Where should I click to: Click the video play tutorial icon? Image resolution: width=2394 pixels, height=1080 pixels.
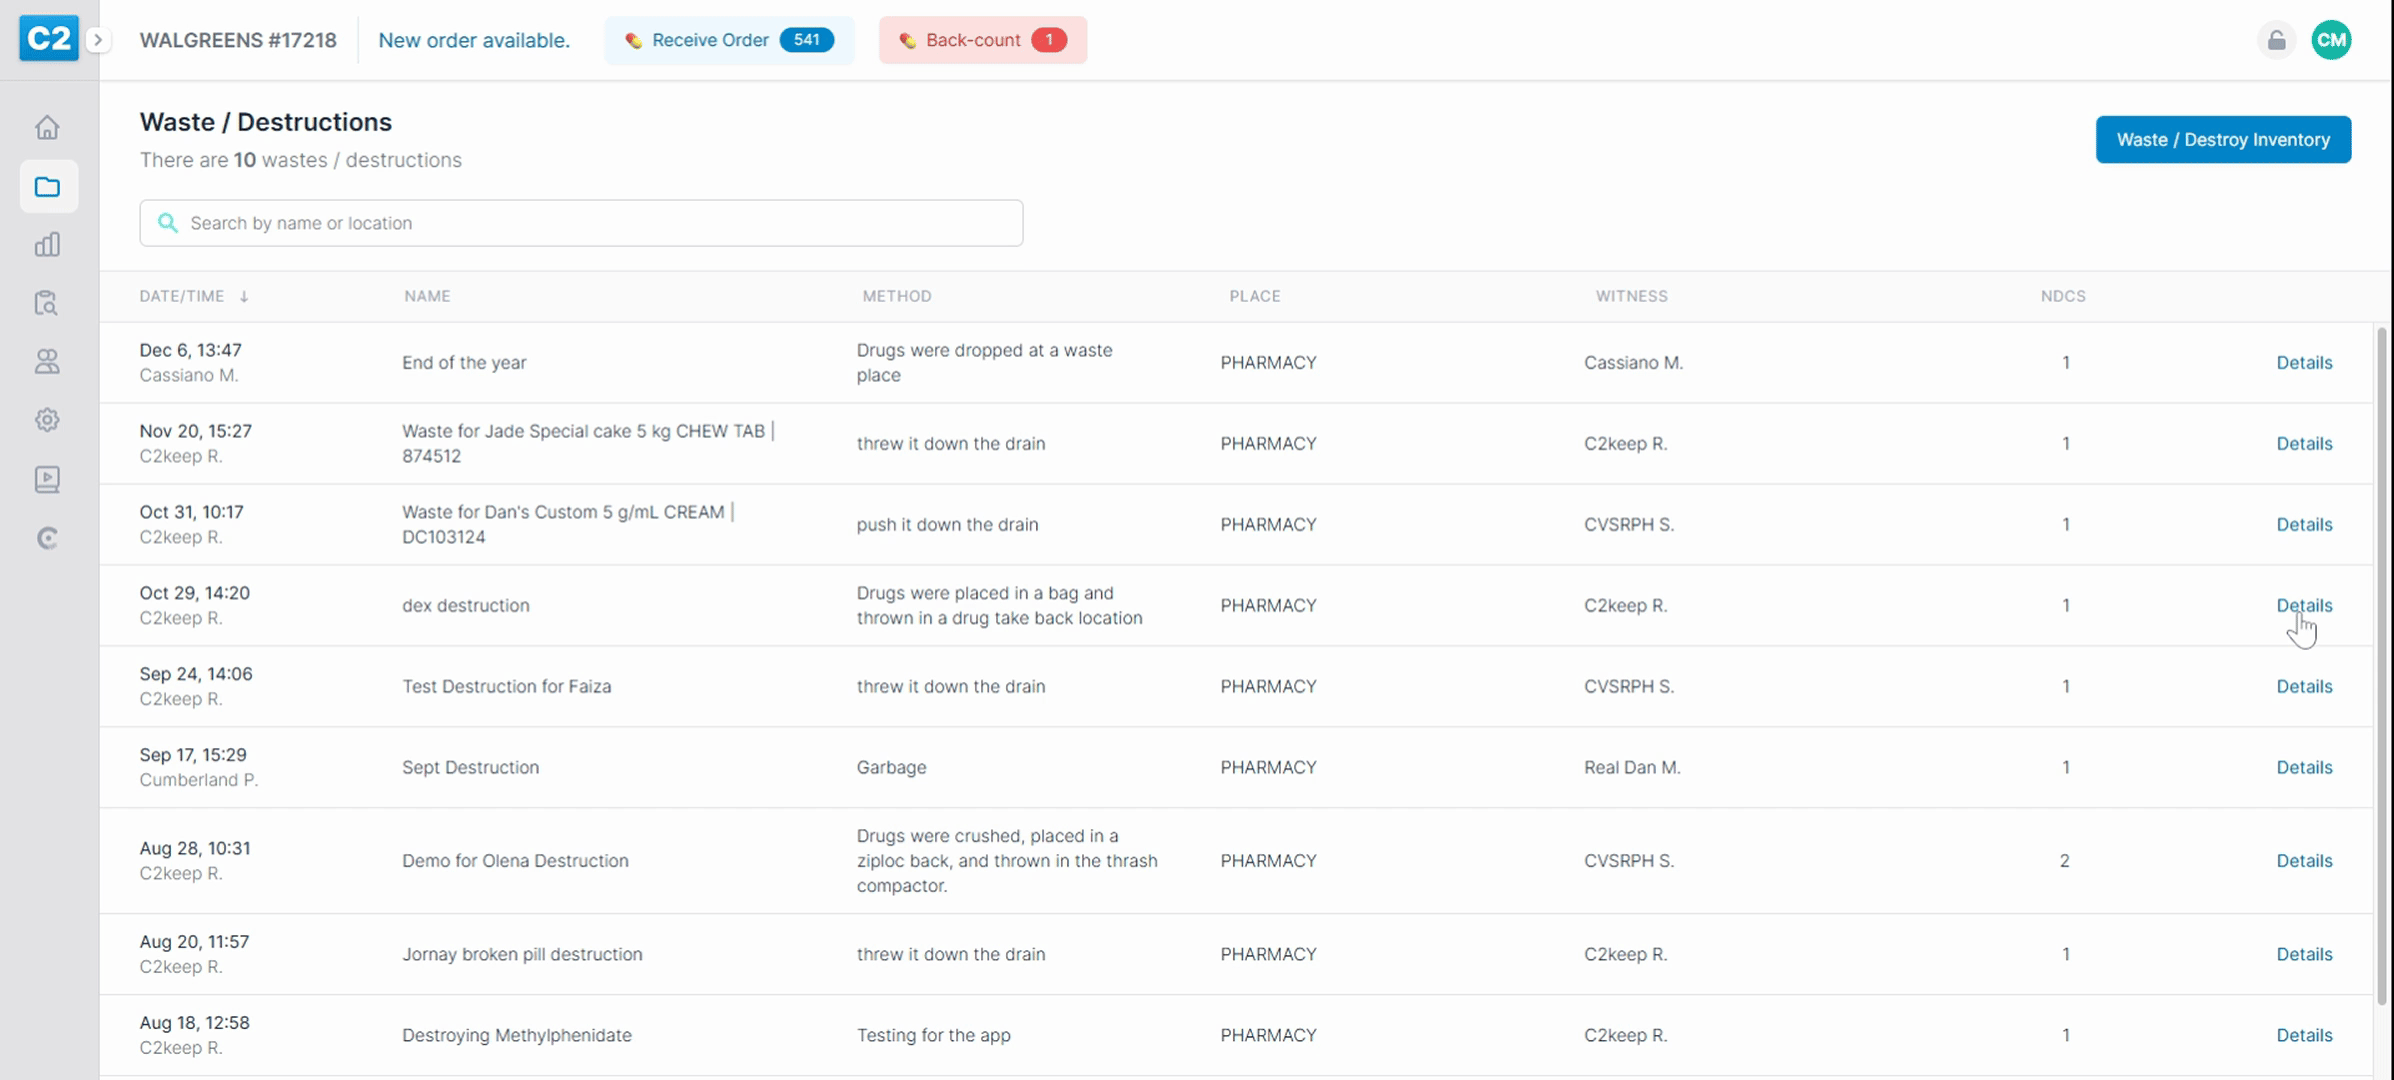[x=47, y=479]
